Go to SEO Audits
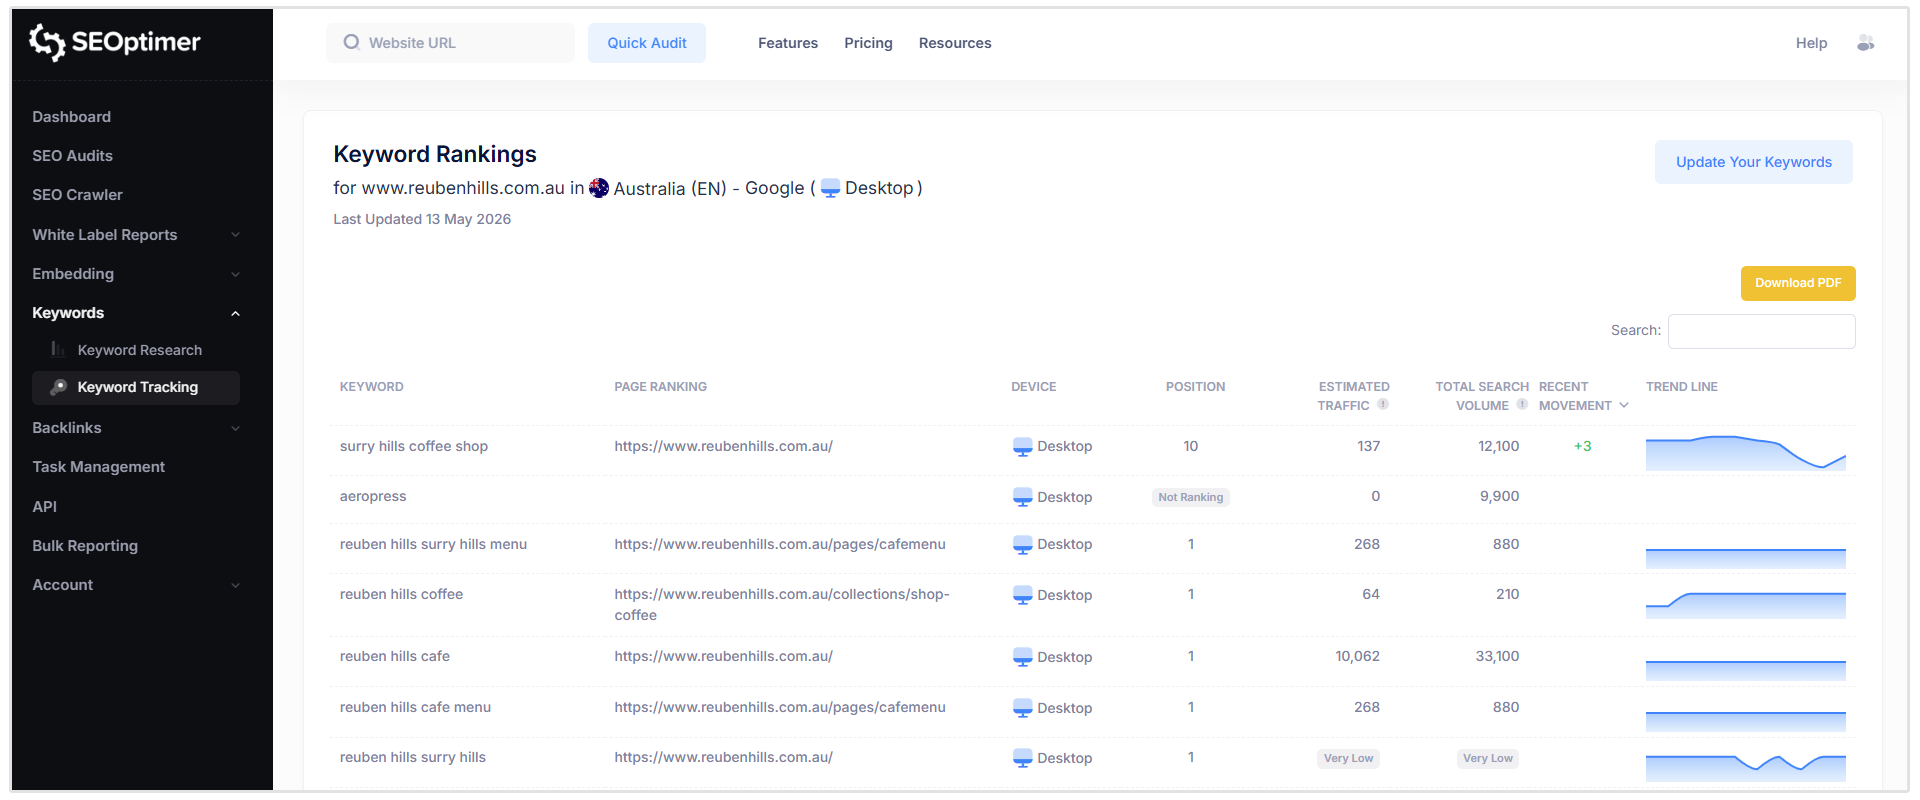1920x800 pixels. (72, 156)
